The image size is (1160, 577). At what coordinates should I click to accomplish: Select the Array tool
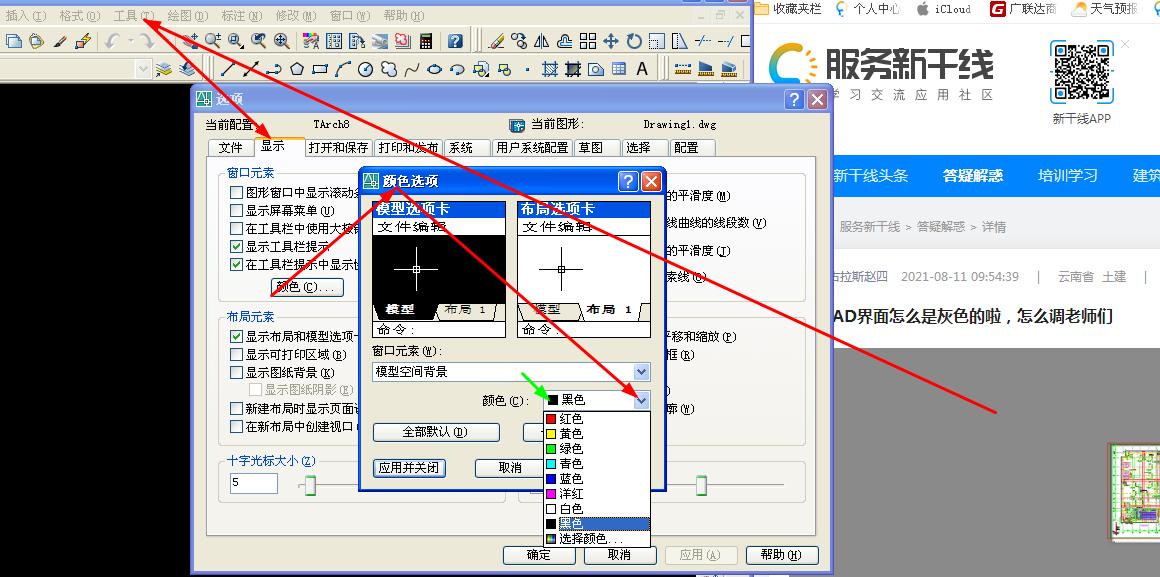coord(588,41)
